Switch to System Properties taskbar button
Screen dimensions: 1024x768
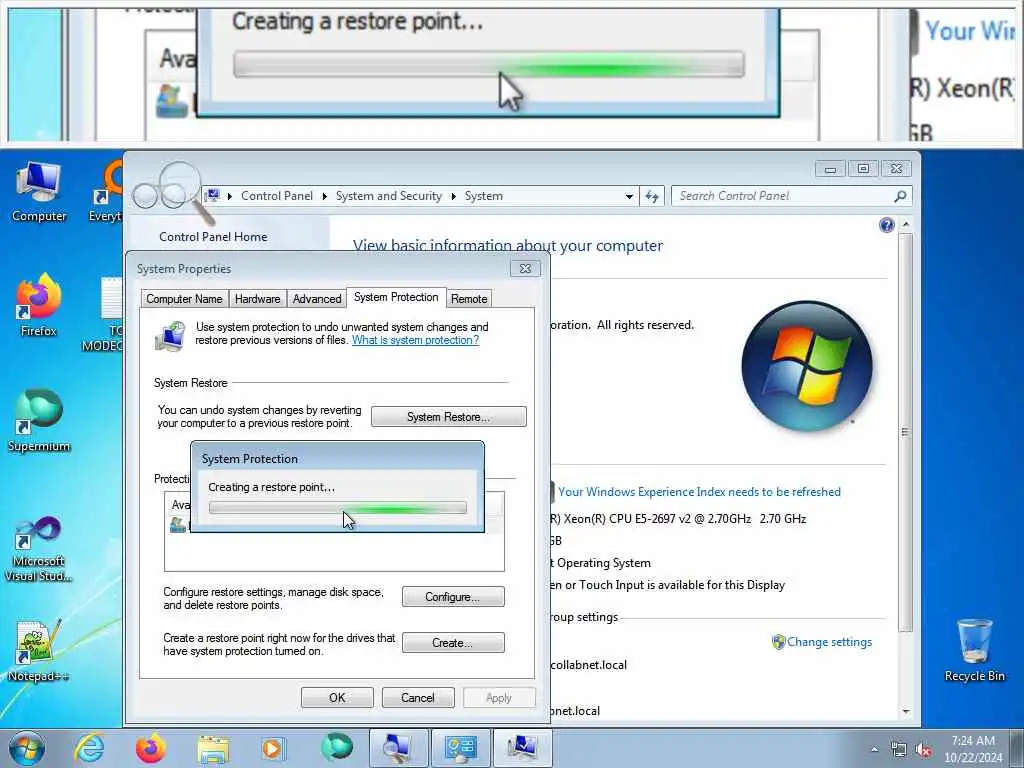coord(522,748)
